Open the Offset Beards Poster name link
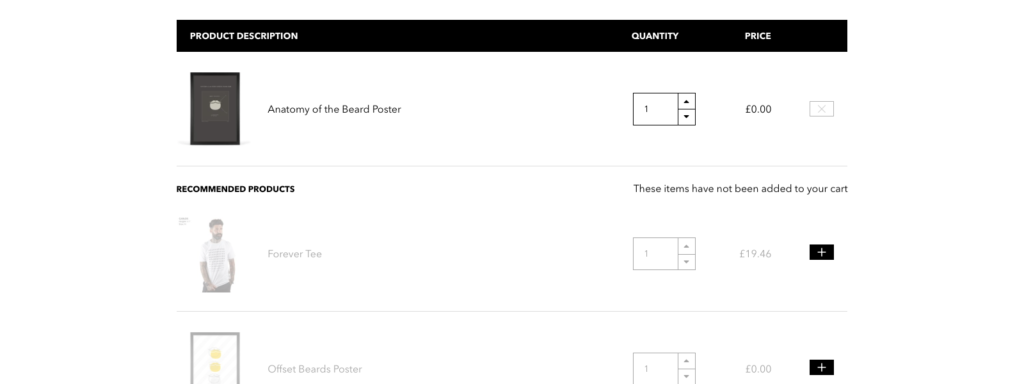 click(315, 369)
